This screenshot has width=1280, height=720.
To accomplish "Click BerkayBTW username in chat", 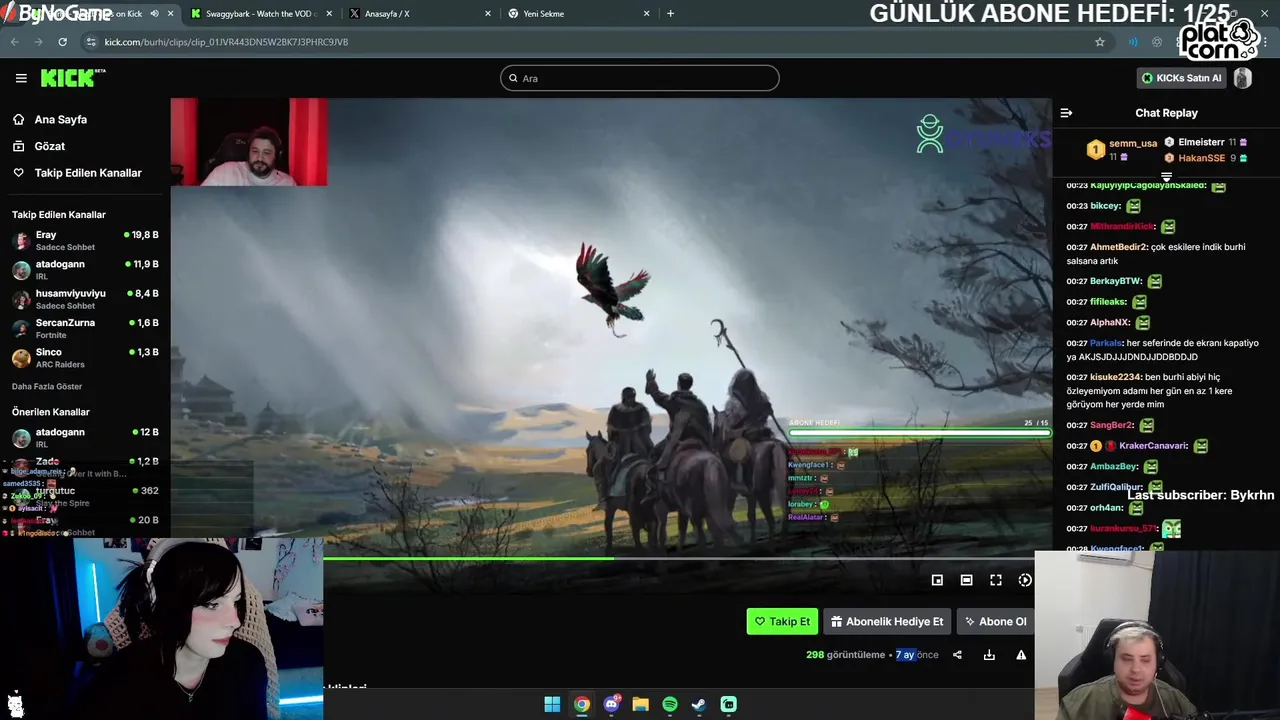I will 1115,281.
